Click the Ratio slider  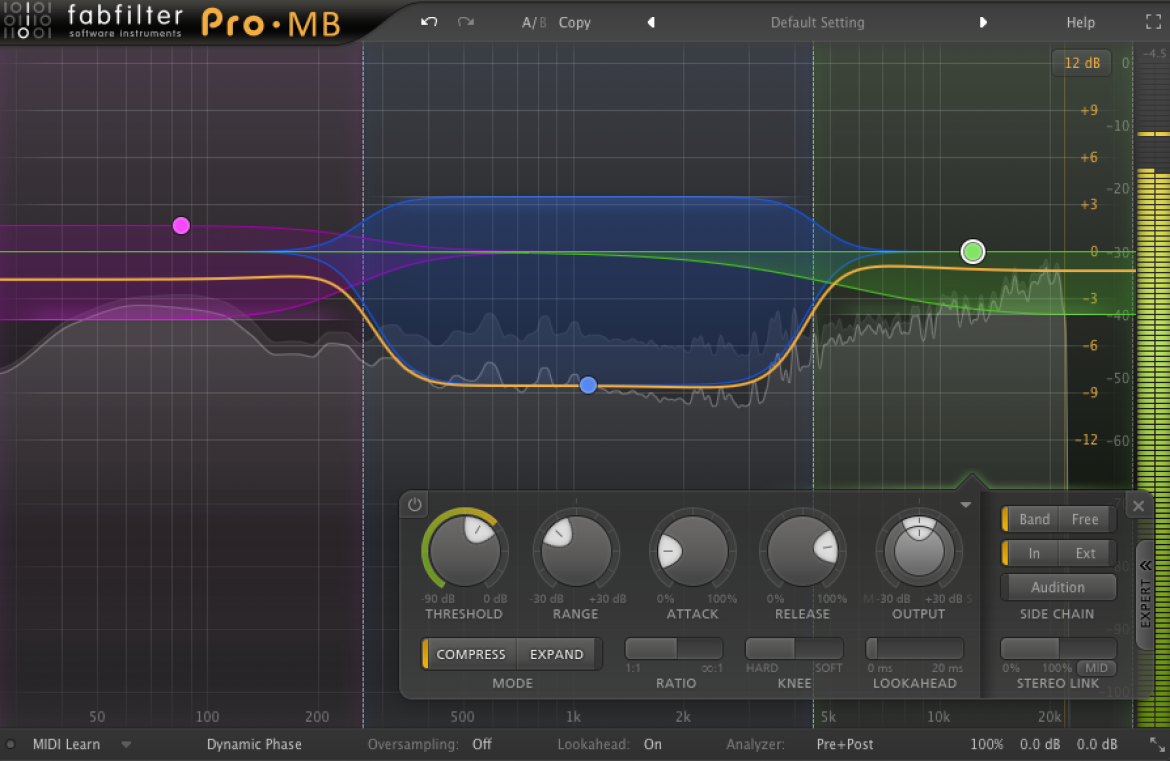(x=675, y=648)
